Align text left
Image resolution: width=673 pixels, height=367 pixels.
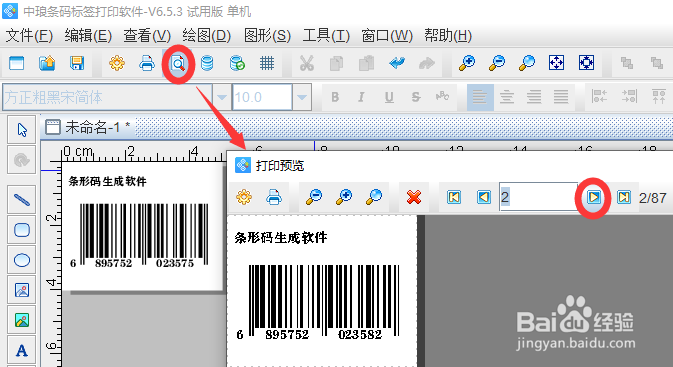click(480, 97)
